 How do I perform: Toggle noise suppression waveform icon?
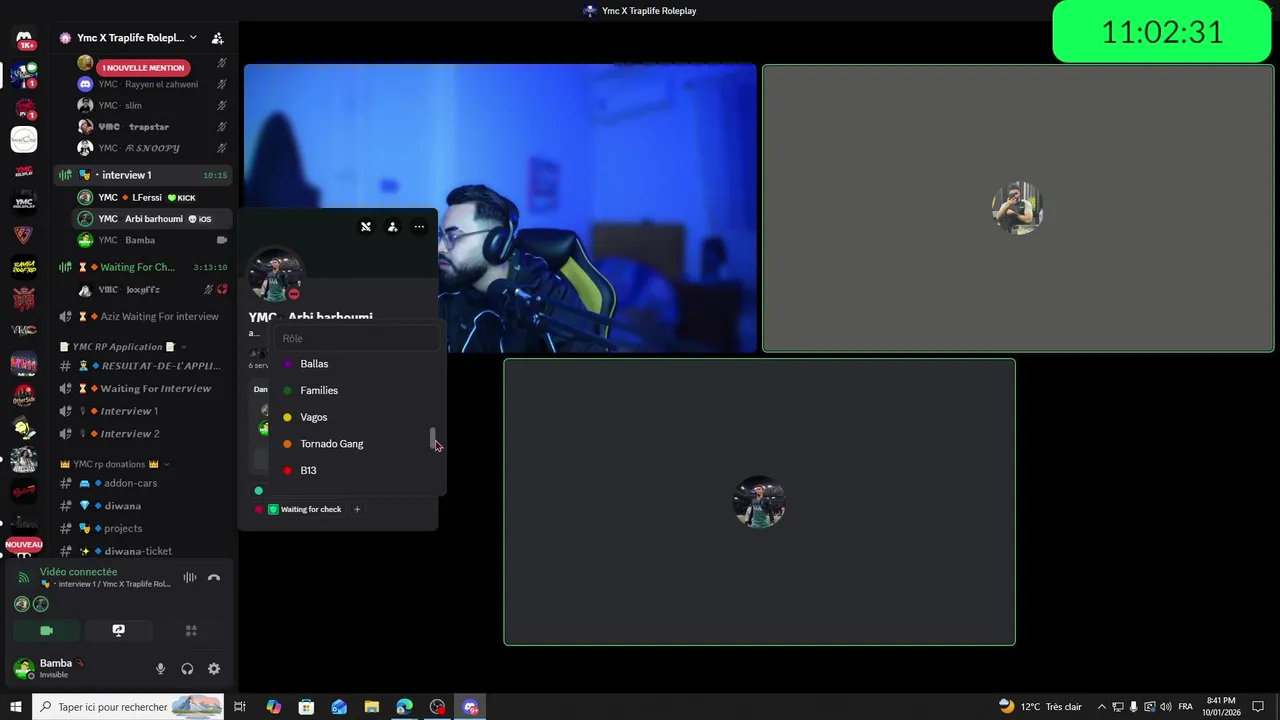tap(189, 578)
